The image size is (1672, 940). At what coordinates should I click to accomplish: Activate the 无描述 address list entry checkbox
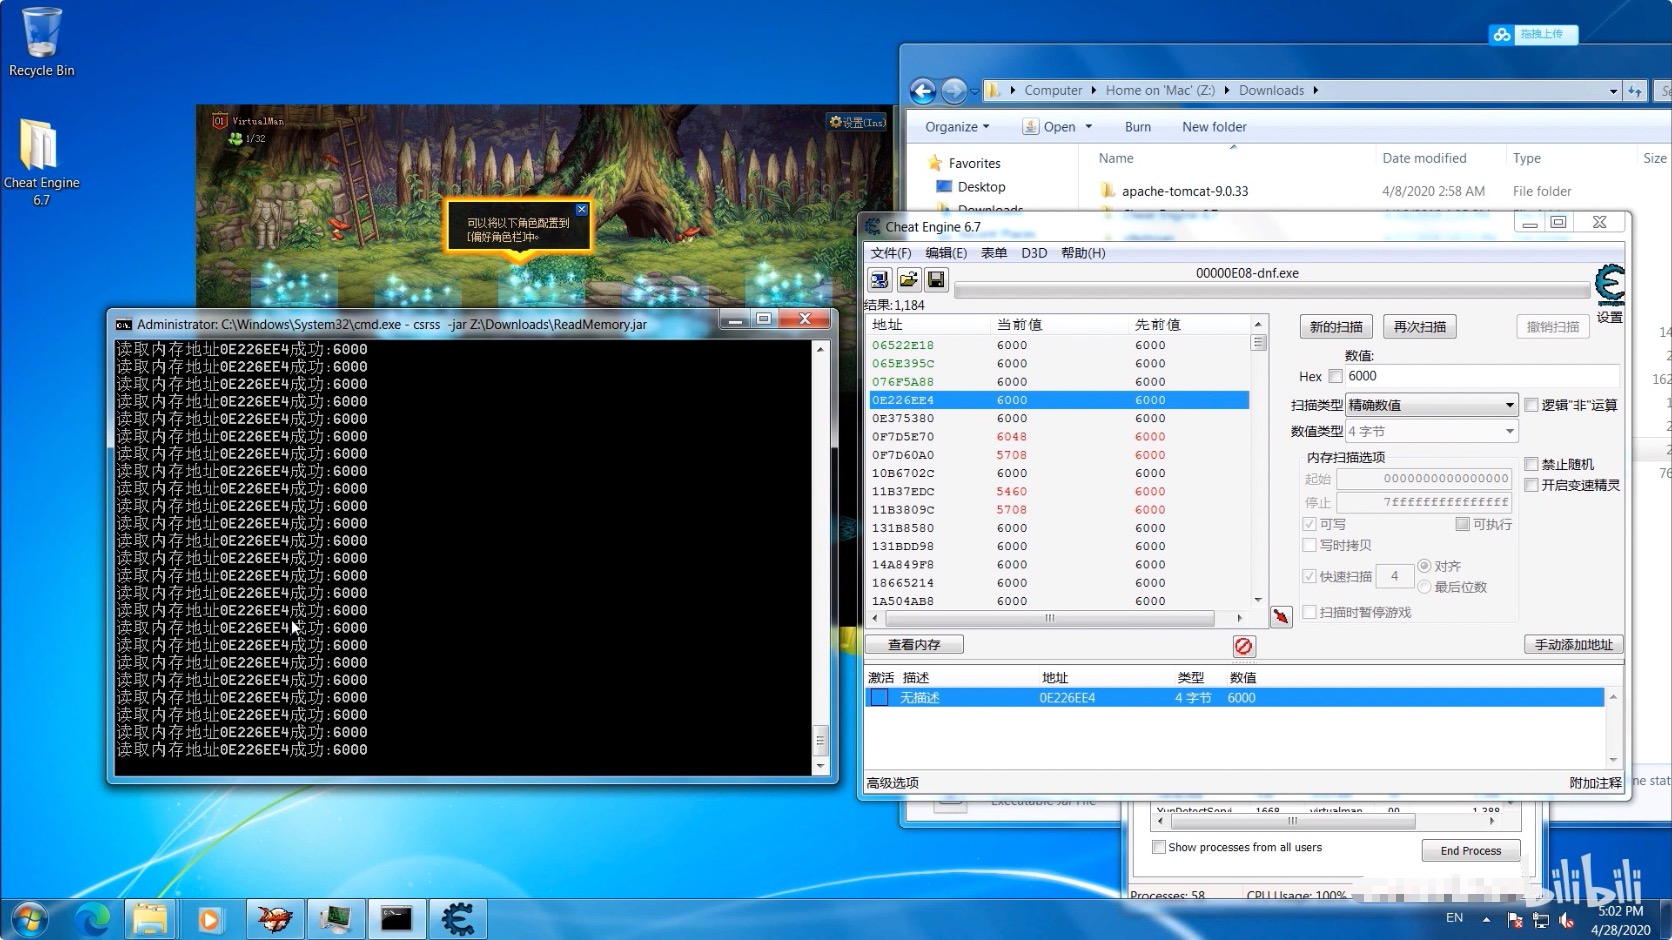pyautogui.click(x=879, y=698)
